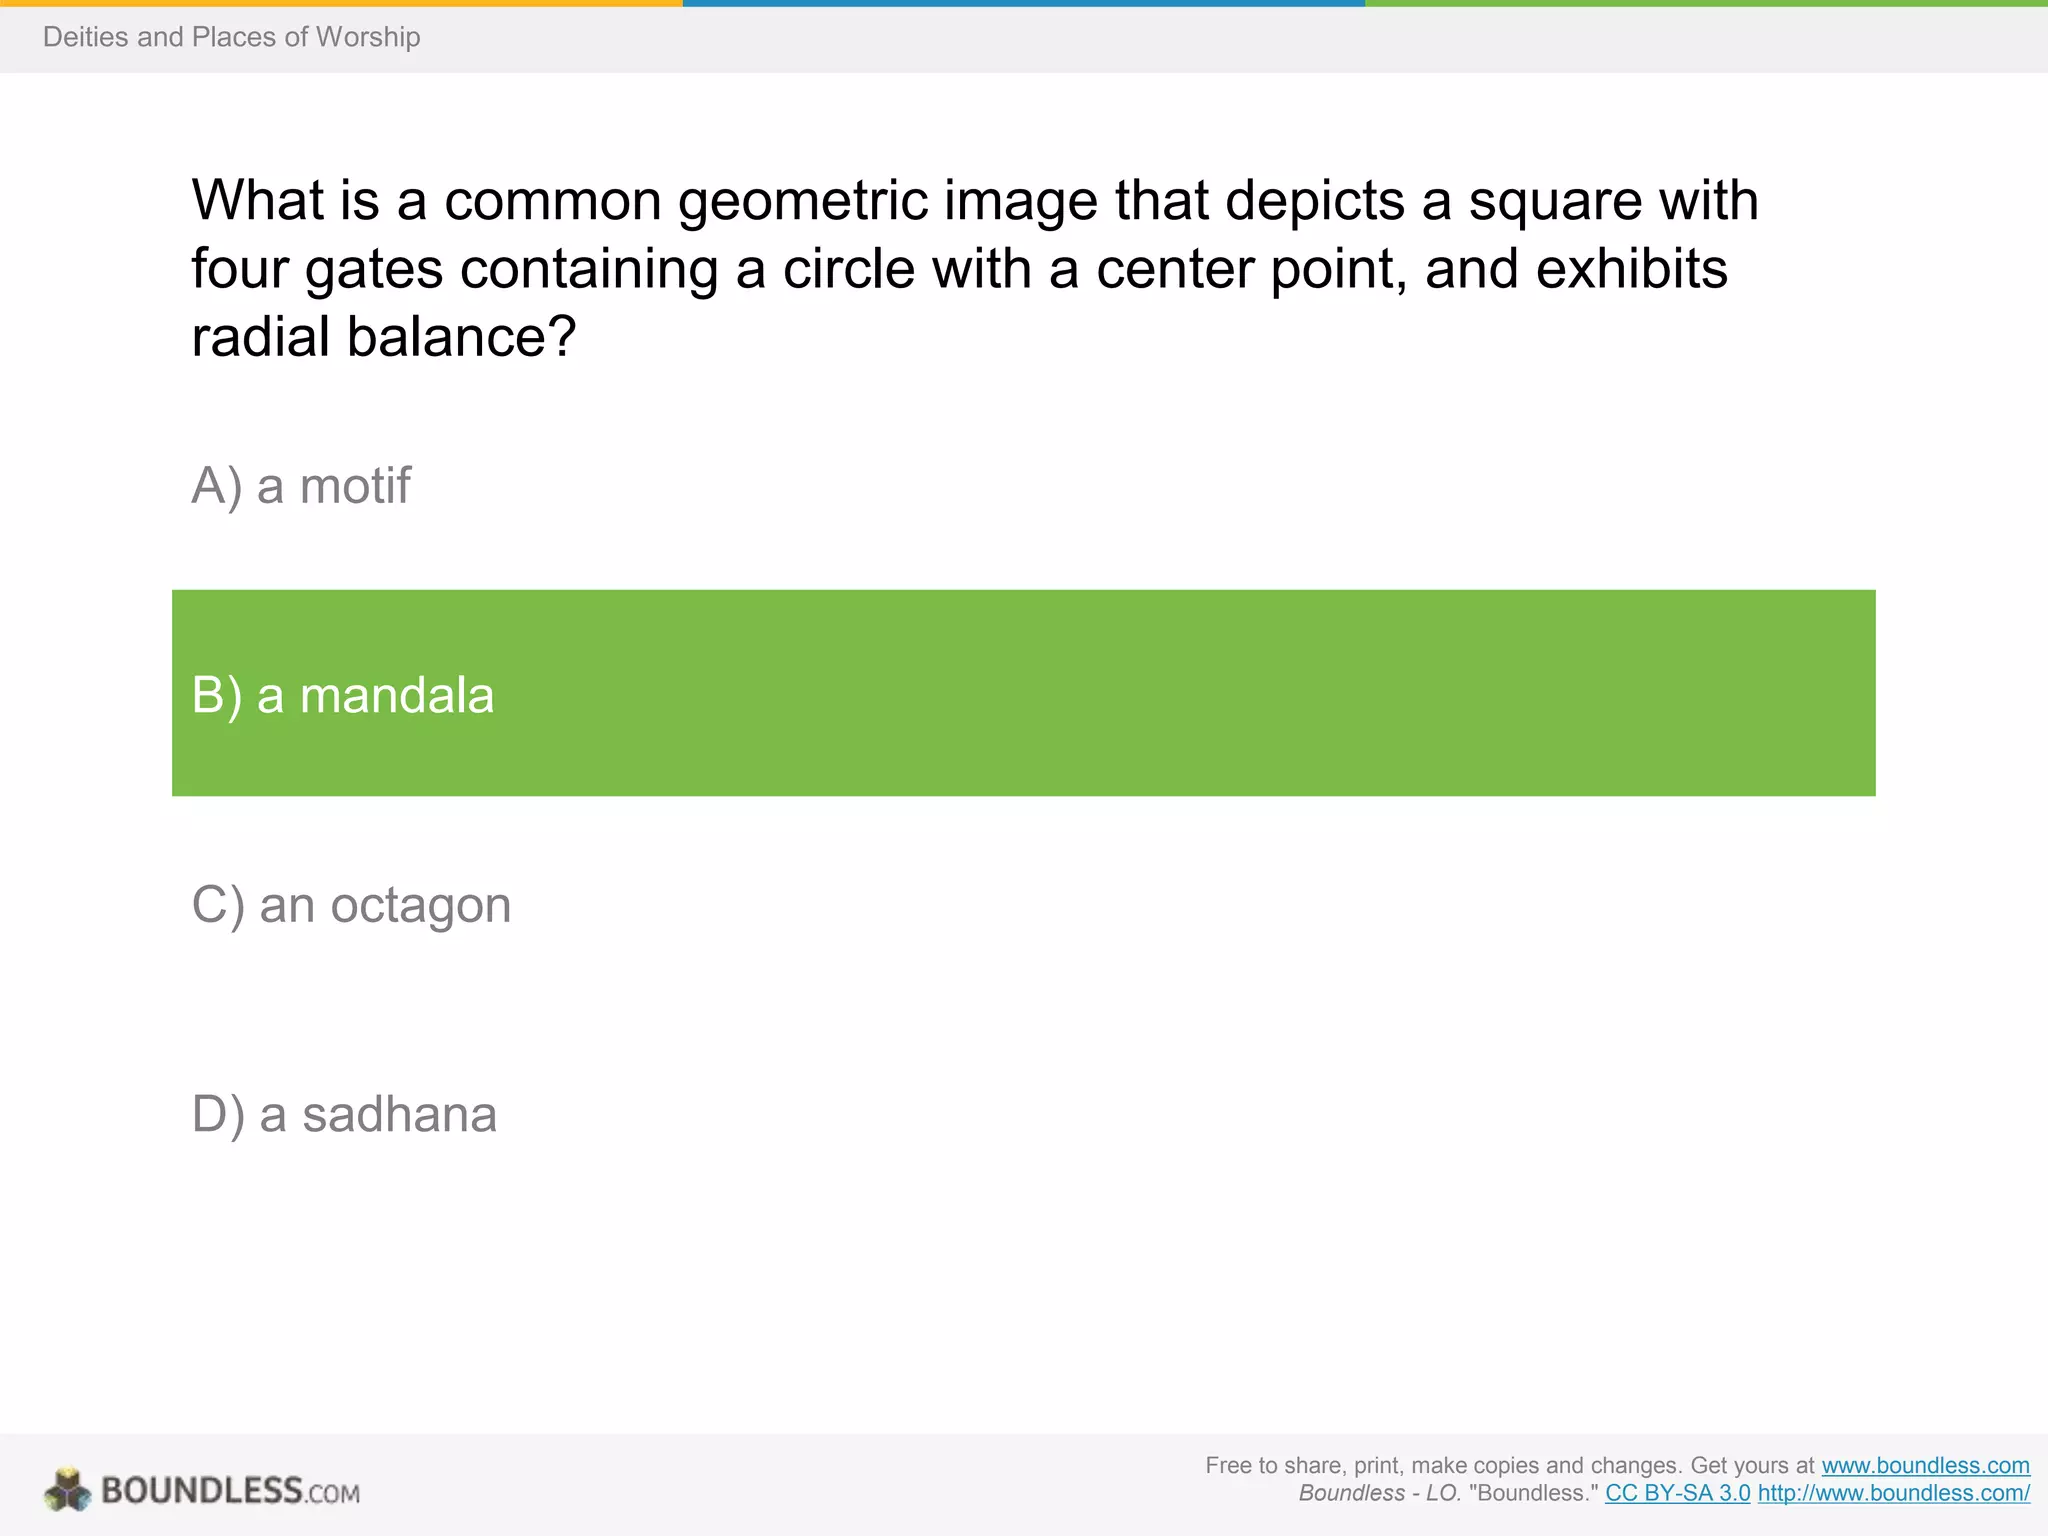Select answer A) a motif
This screenshot has height=1536, width=2048.
pyautogui.click(x=300, y=486)
